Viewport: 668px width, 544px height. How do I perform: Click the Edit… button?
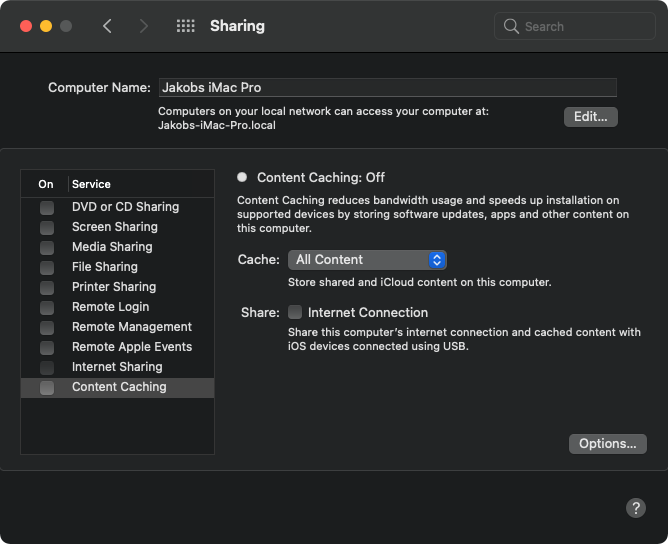click(x=590, y=117)
